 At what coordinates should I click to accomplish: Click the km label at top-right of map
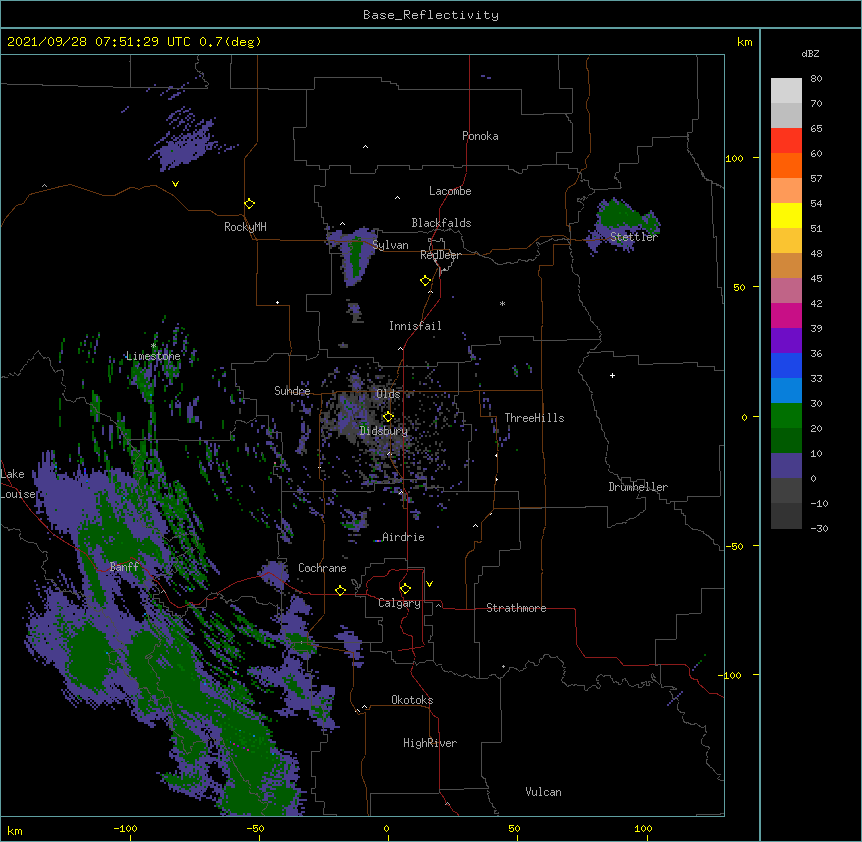744,42
